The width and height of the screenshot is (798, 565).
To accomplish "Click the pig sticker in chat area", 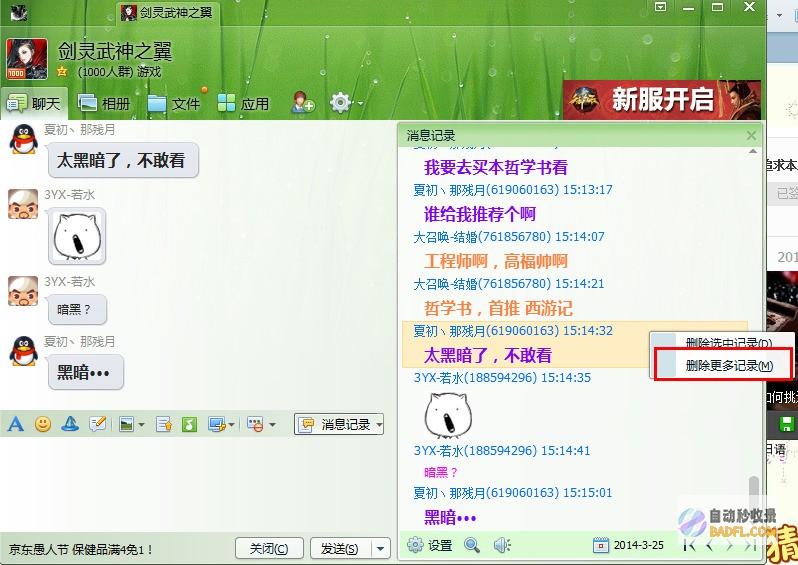I will pos(77,236).
